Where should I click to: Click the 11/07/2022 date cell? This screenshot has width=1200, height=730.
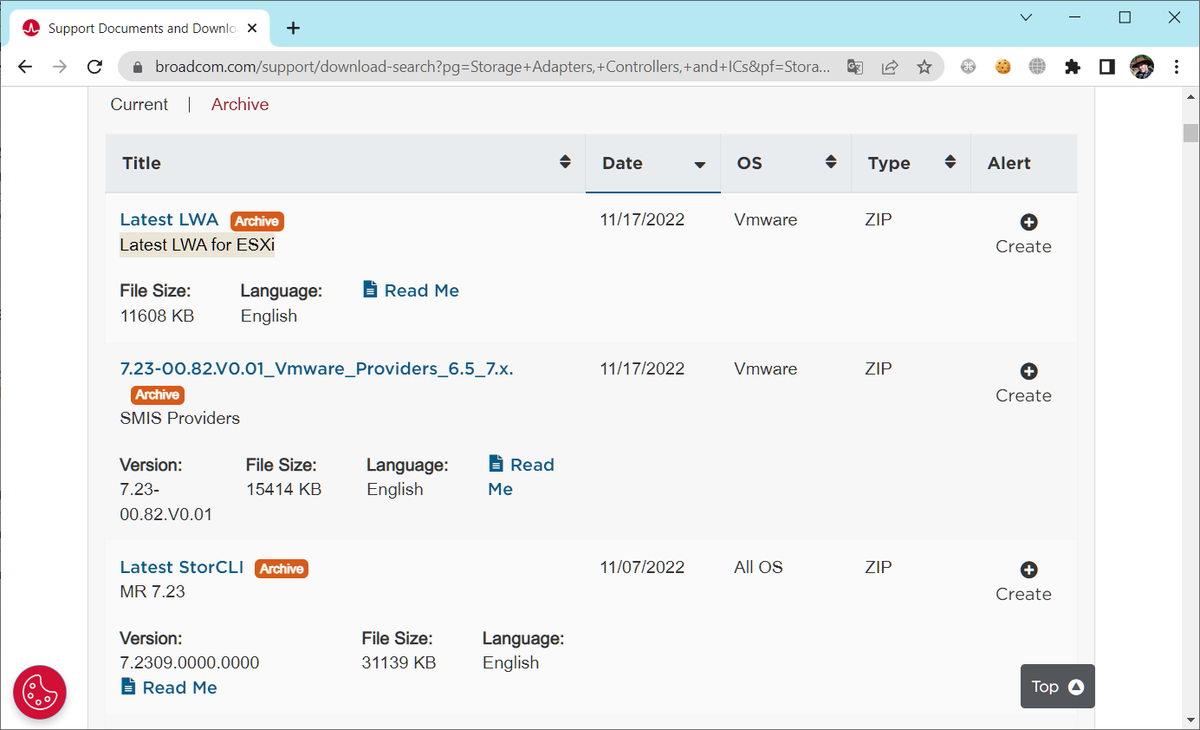(642, 567)
